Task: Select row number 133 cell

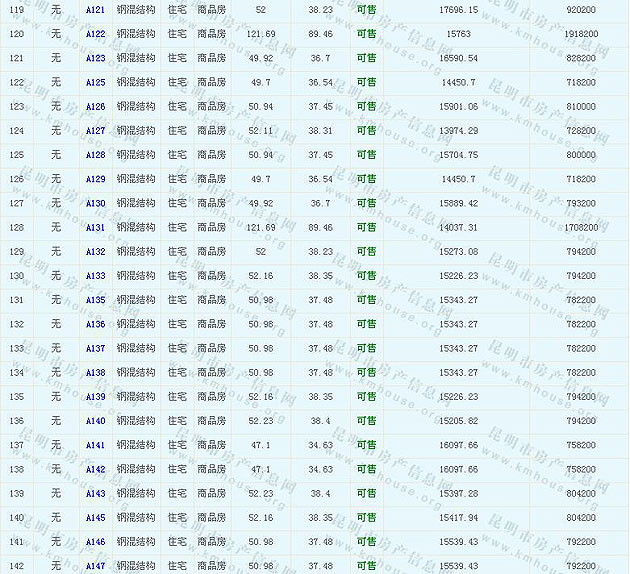Action: click(x=16, y=349)
